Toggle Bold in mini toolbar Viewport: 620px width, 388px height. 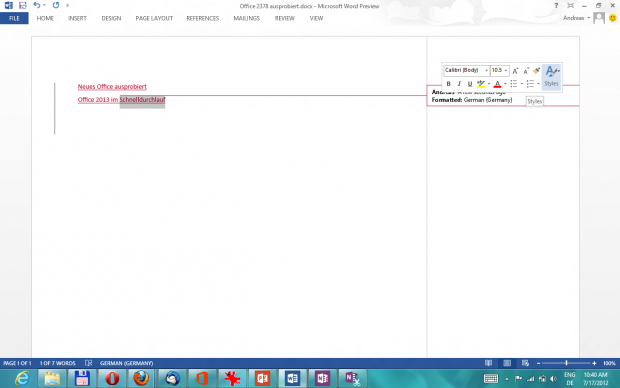click(448, 84)
